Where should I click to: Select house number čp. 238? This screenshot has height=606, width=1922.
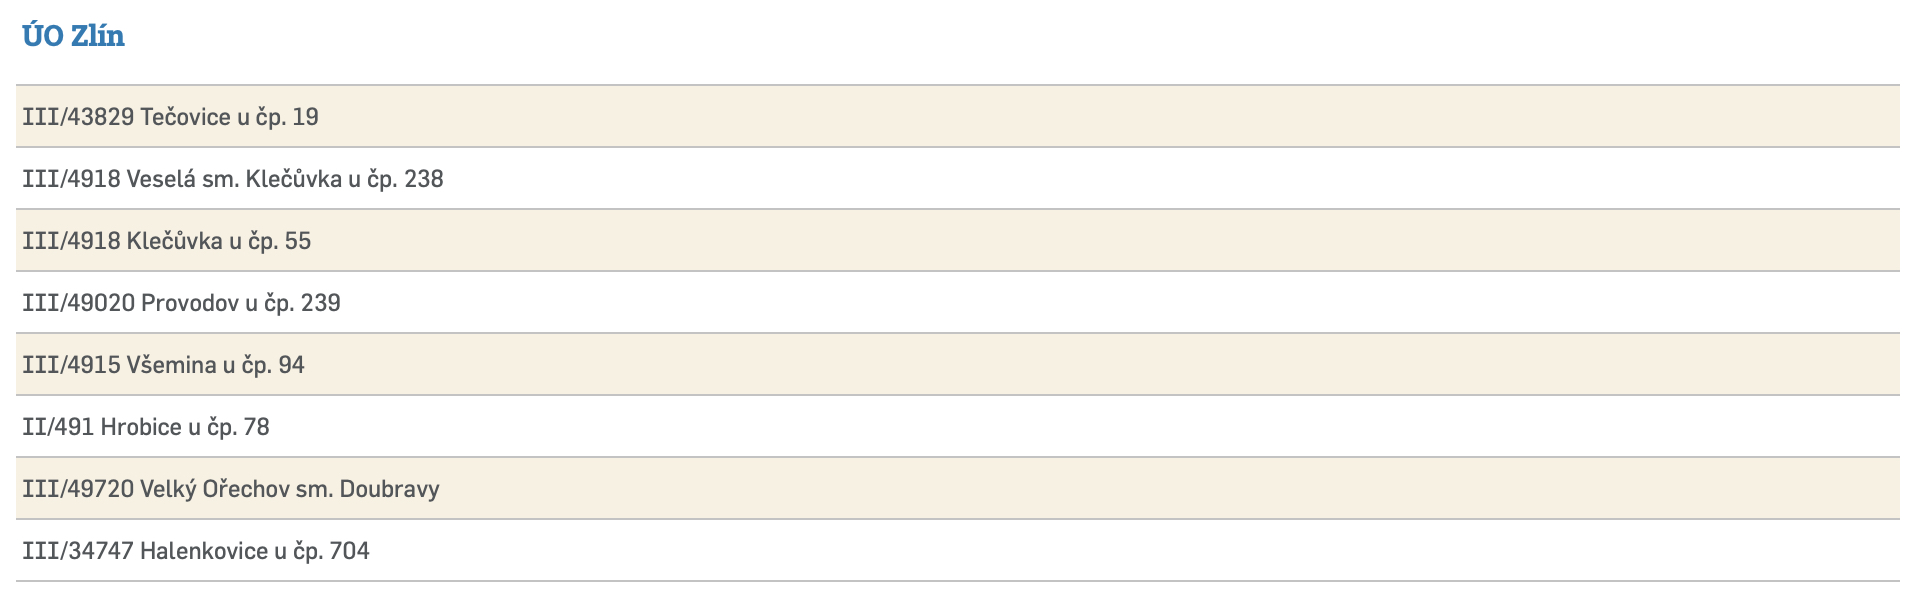click(x=405, y=179)
